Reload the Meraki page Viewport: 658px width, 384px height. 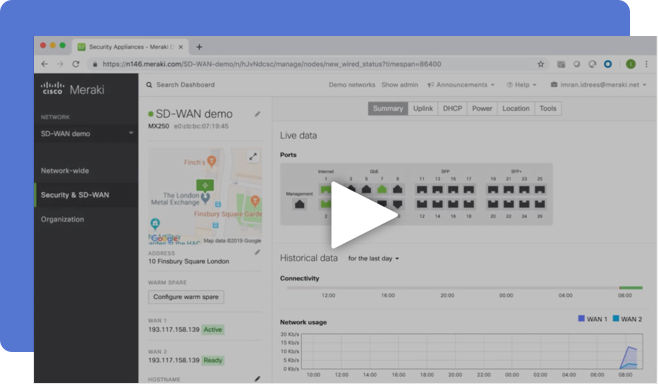(x=76, y=64)
